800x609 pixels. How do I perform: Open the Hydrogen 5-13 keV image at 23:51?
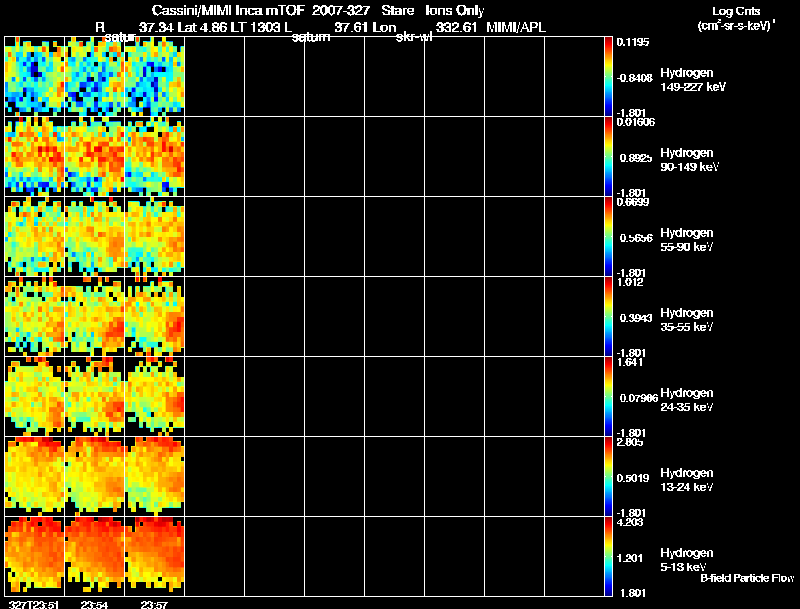pos(35,556)
